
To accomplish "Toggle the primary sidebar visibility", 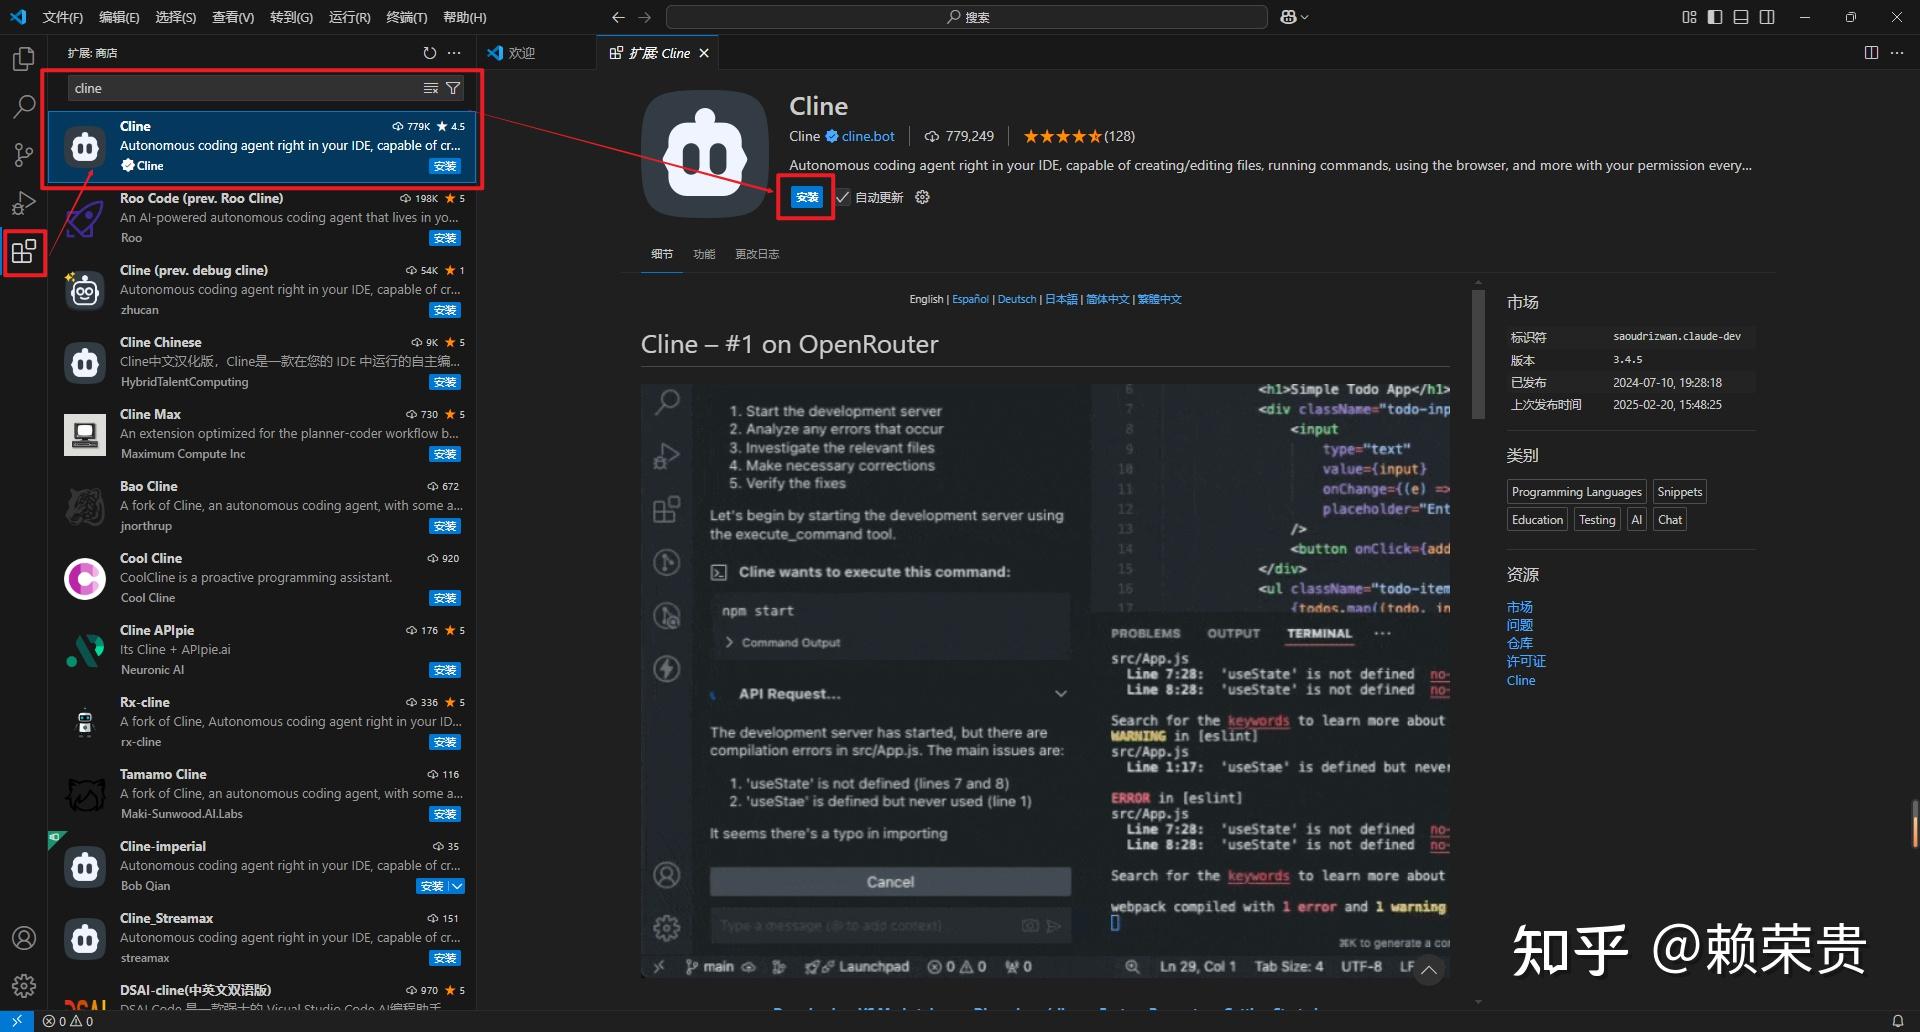I will click(1713, 17).
